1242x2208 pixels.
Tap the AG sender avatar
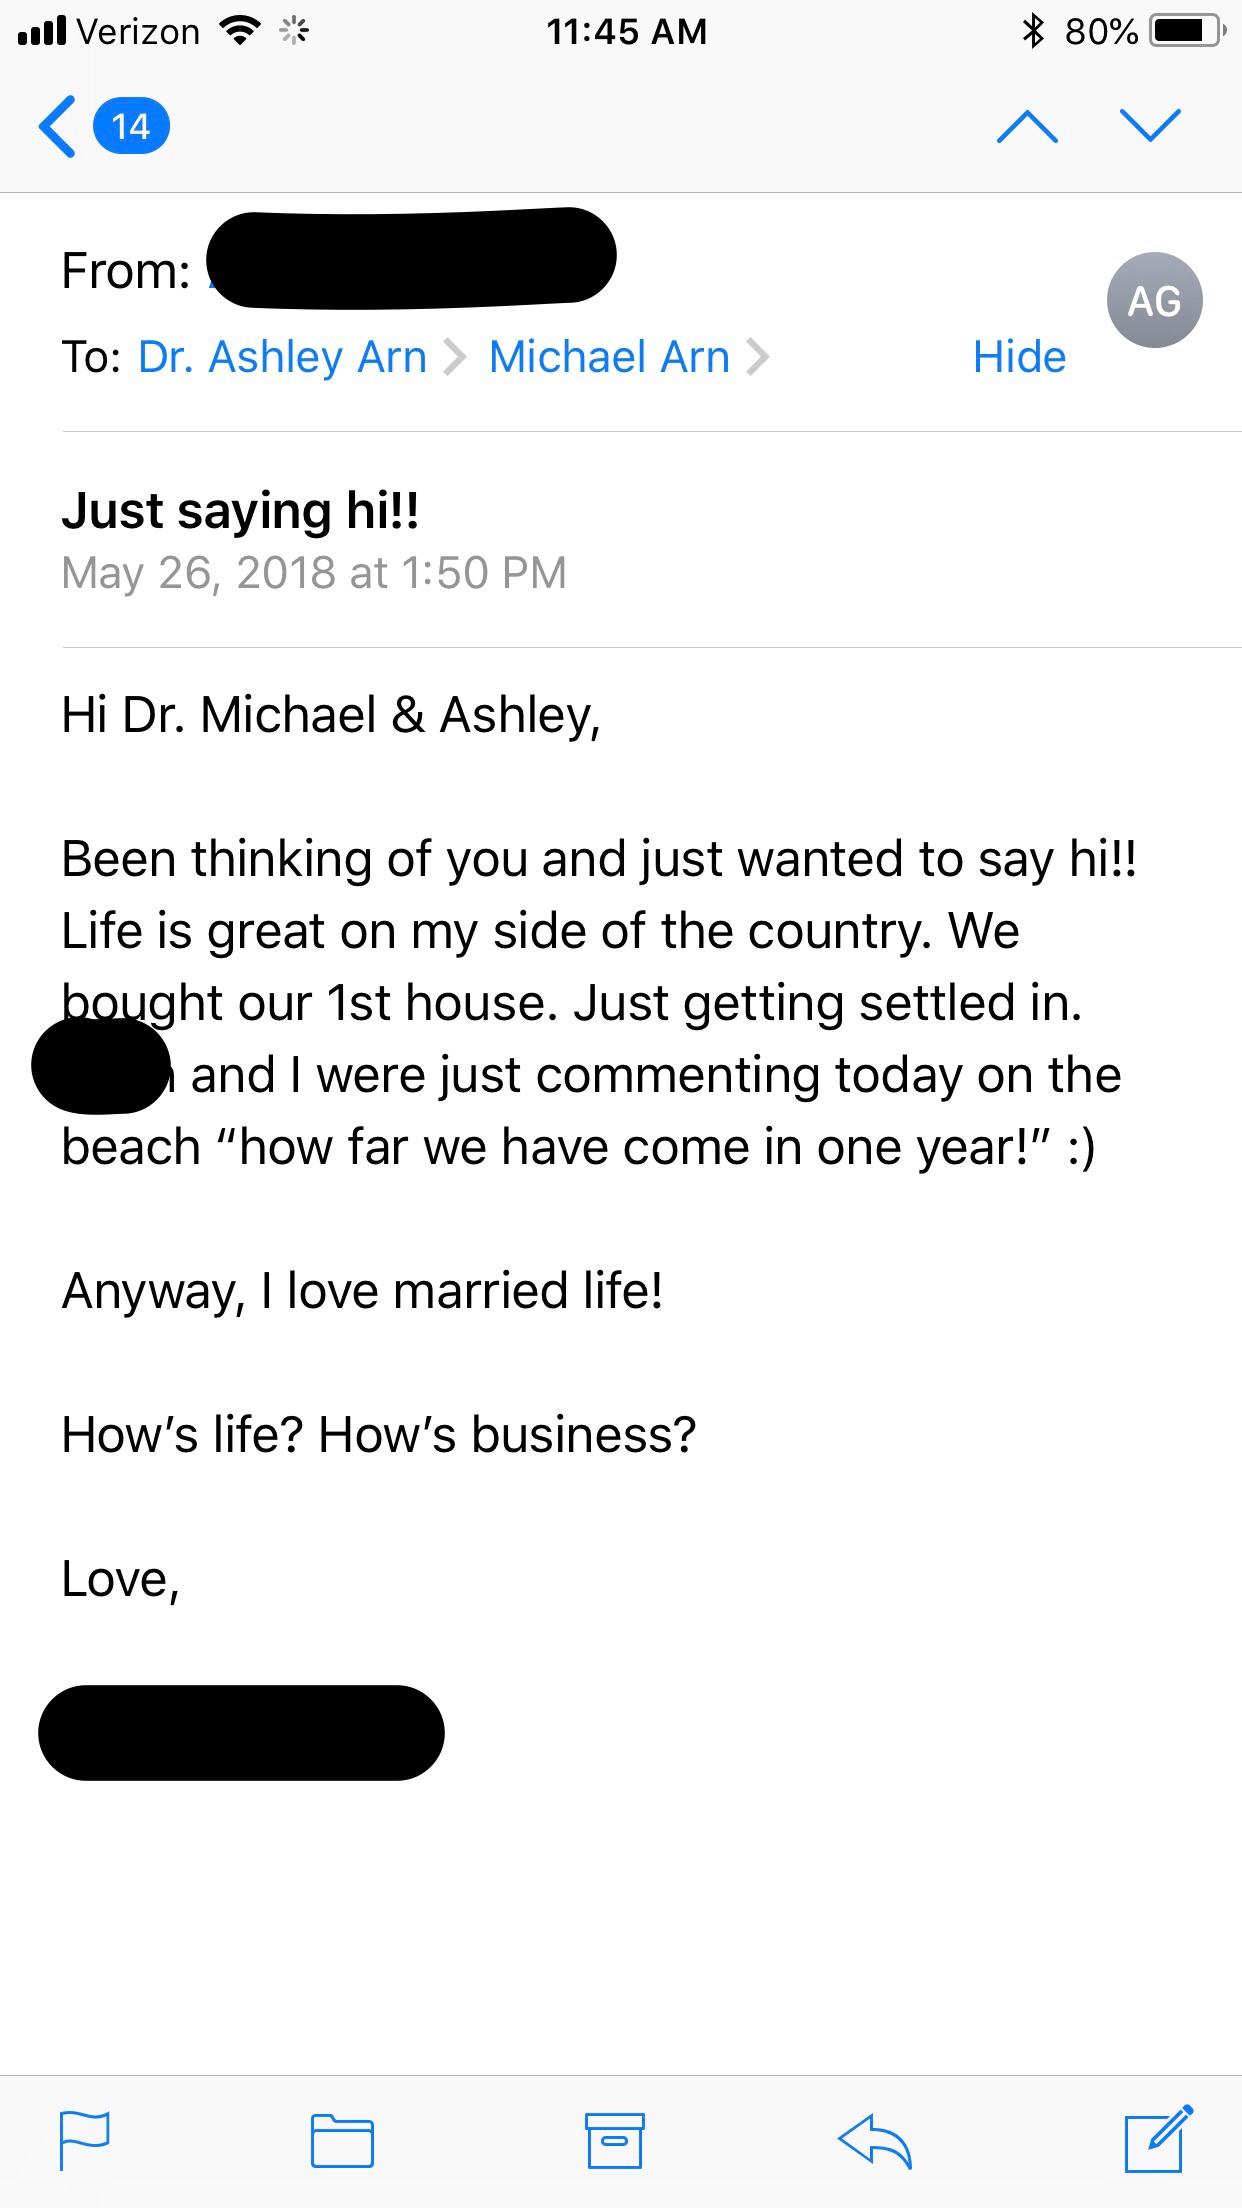1154,301
